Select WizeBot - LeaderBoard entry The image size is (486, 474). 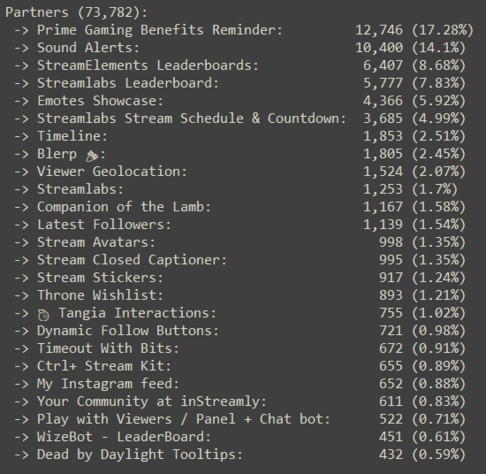pyautogui.click(x=239, y=437)
